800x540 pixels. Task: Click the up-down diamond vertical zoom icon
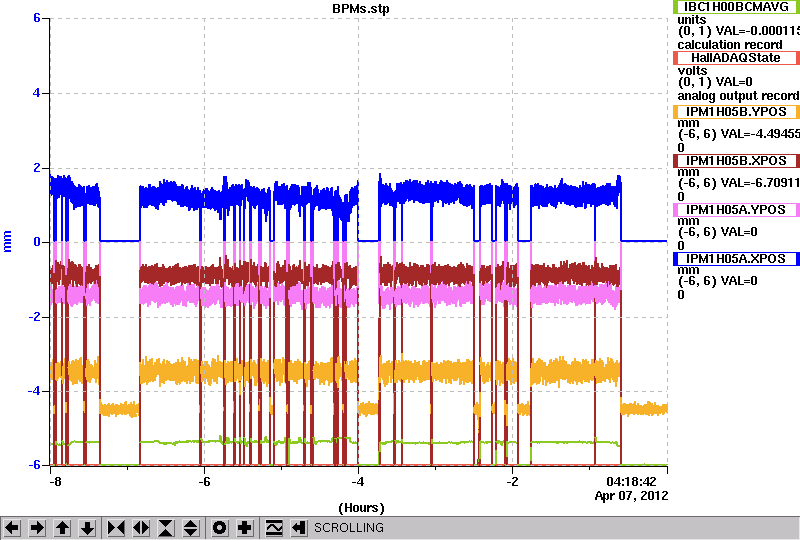pos(191,528)
